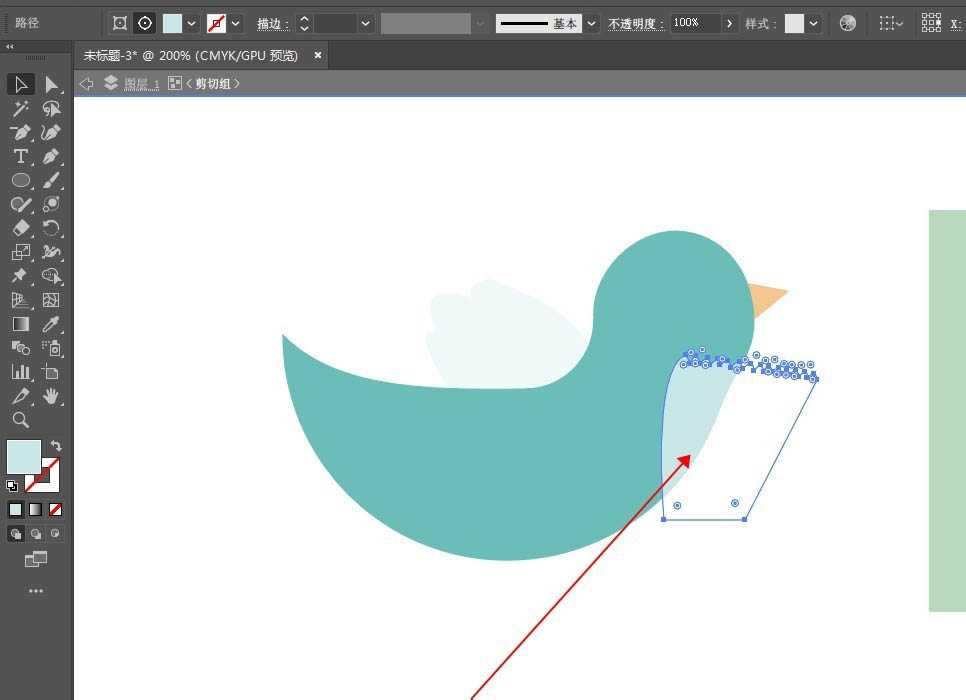Set color mode to None

pos(56,510)
